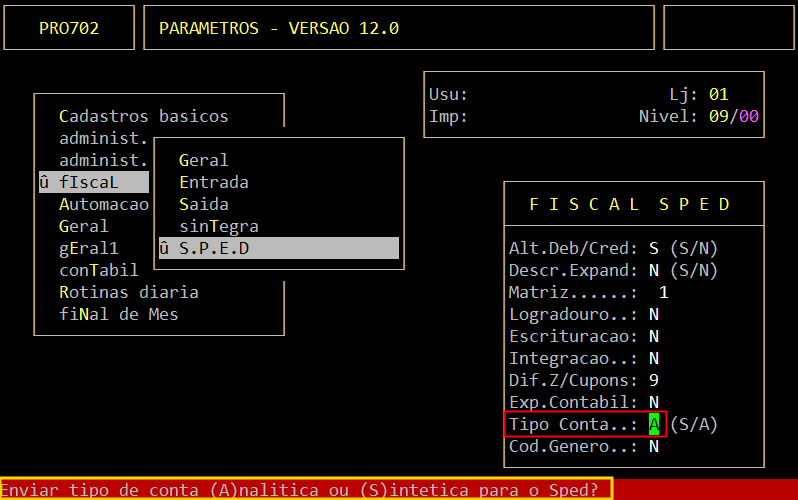This screenshot has width=798, height=500.
Task: Select Automacao in main menu
Action: click(103, 204)
